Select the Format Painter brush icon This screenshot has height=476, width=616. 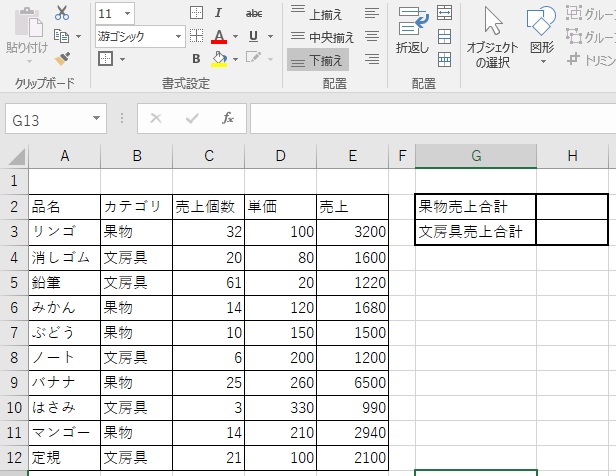coord(62,59)
